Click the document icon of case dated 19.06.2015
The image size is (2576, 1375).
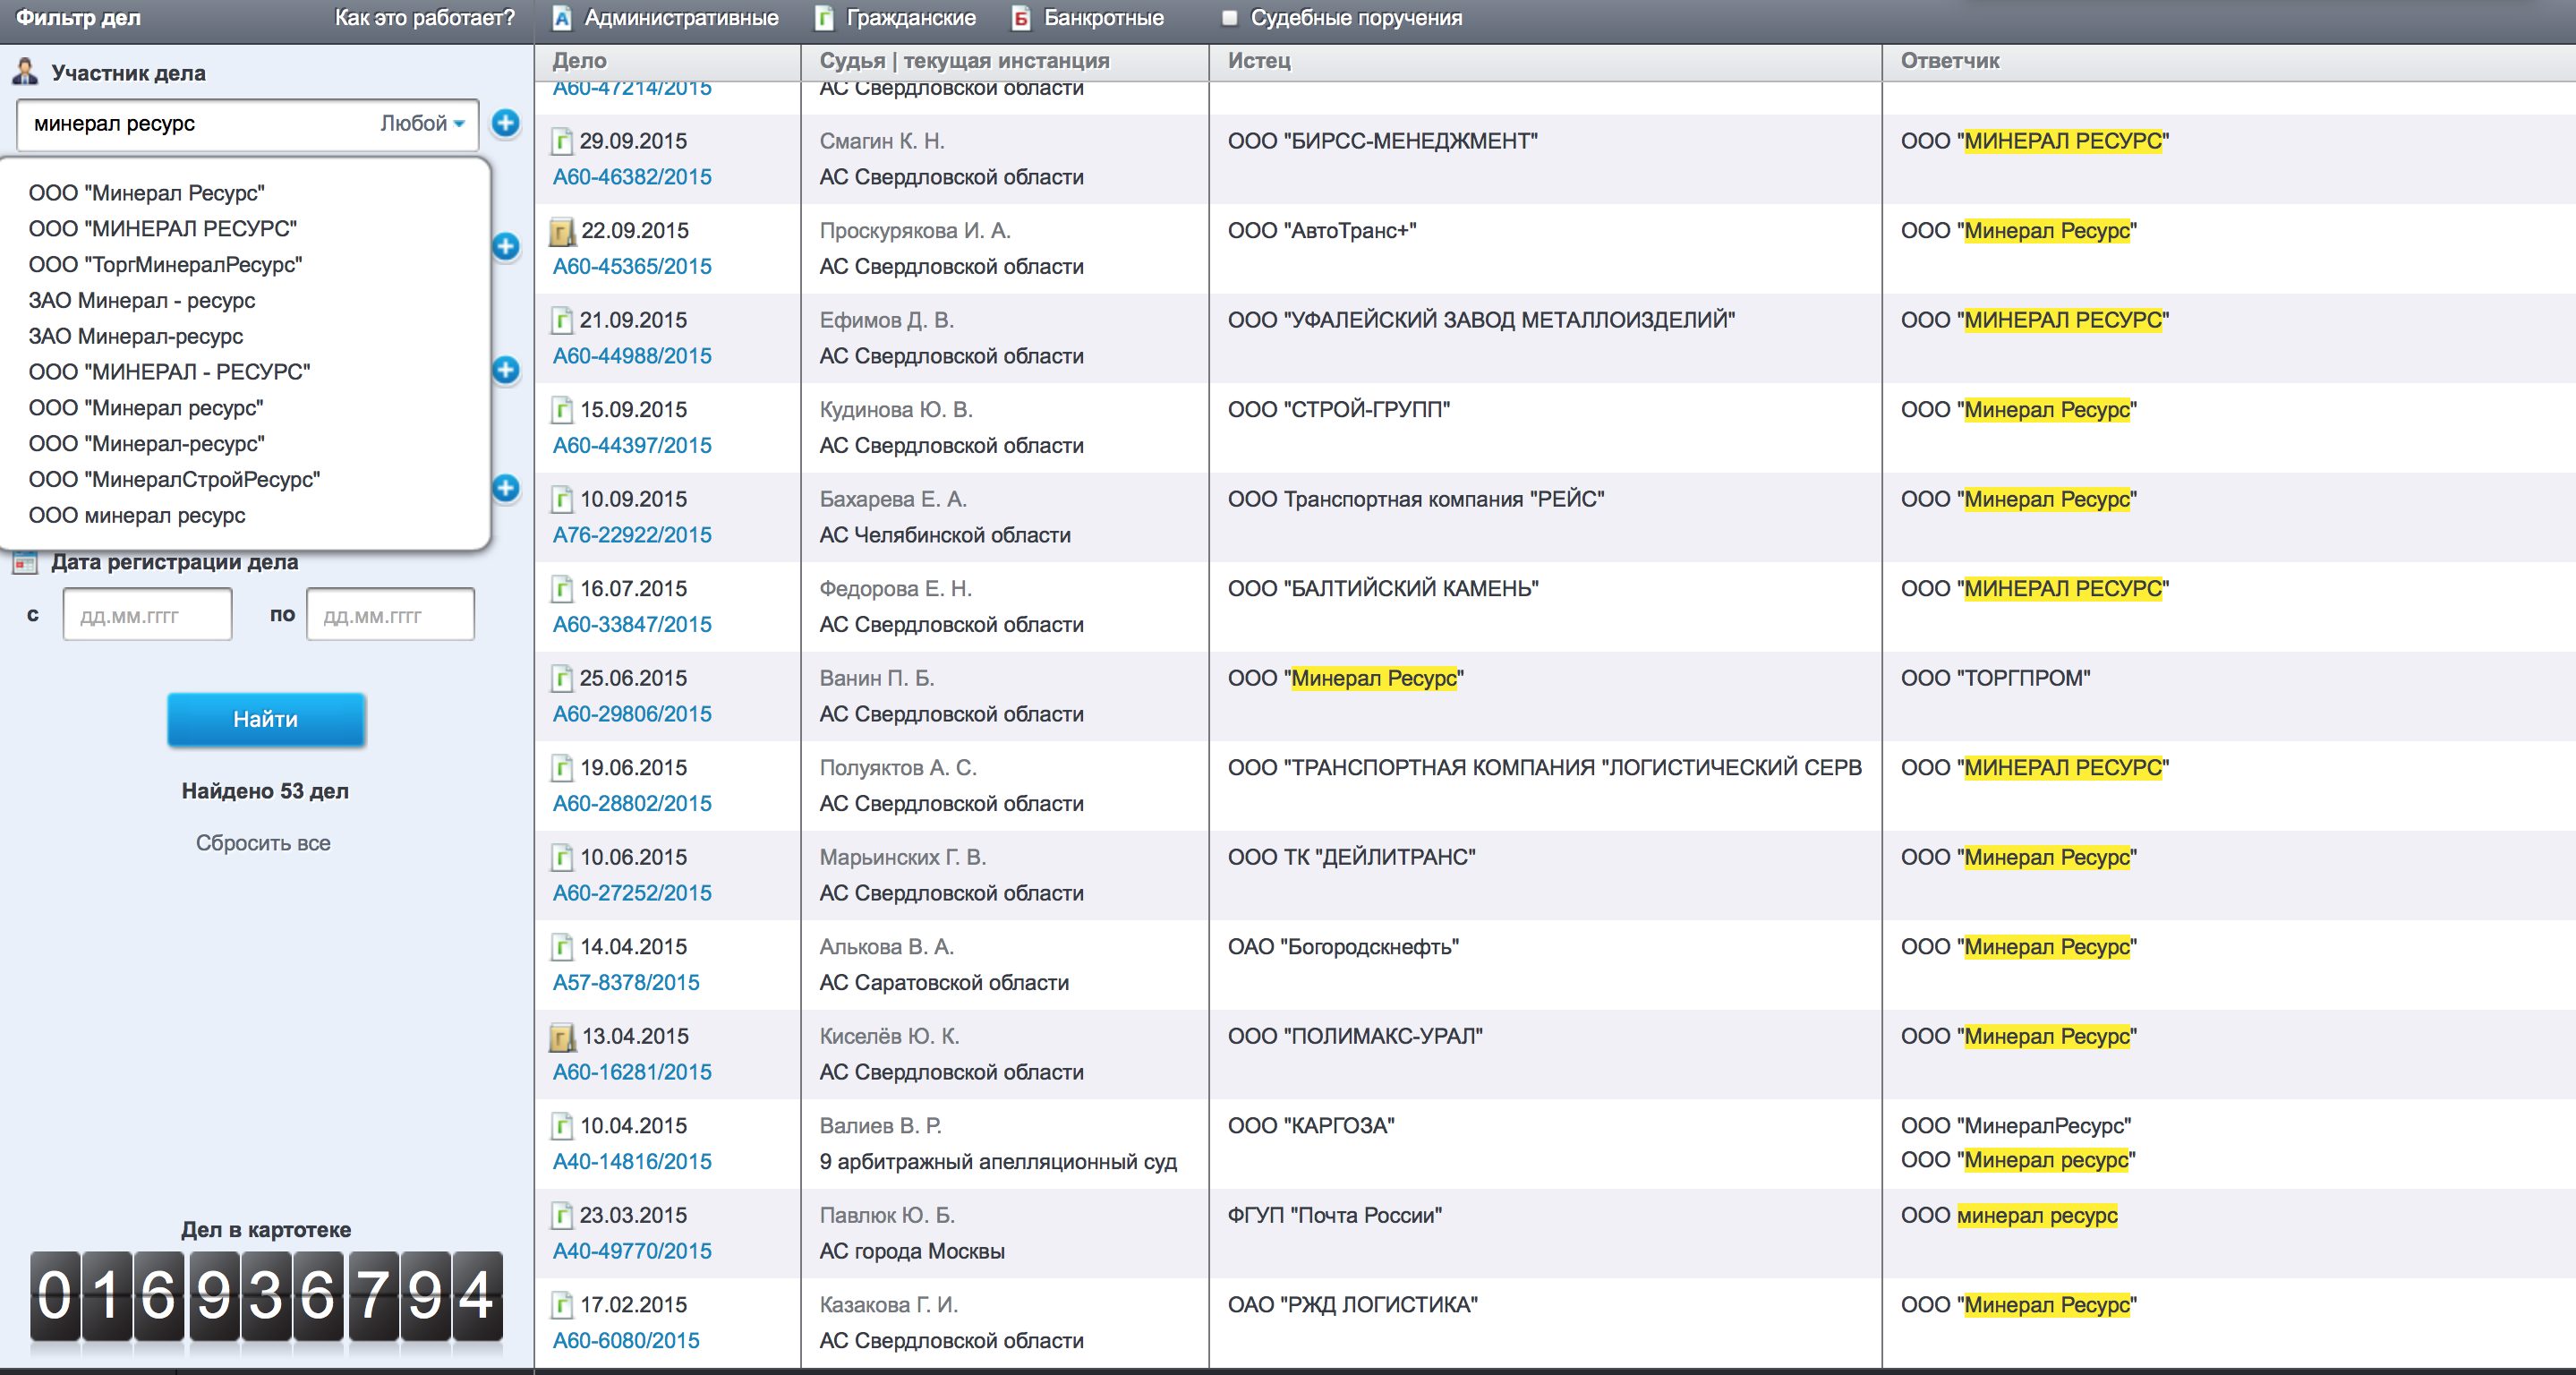[562, 768]
